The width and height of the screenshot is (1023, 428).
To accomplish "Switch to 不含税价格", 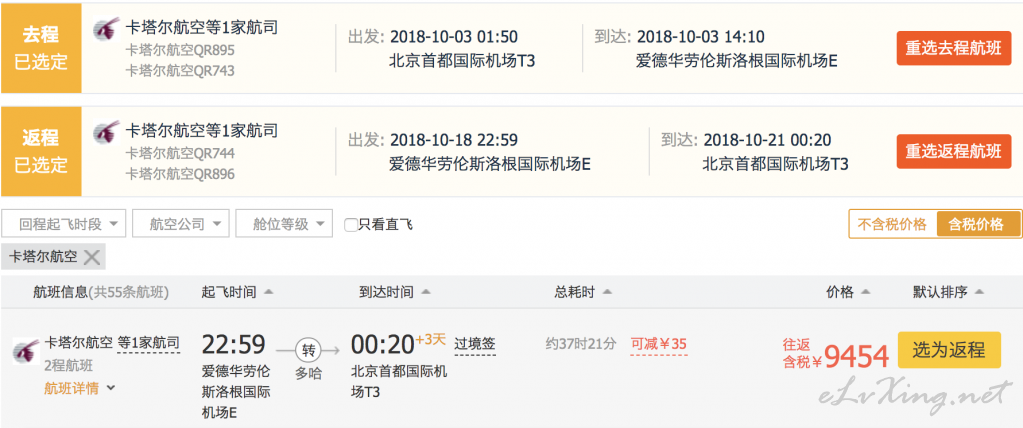I will [892, 224].
